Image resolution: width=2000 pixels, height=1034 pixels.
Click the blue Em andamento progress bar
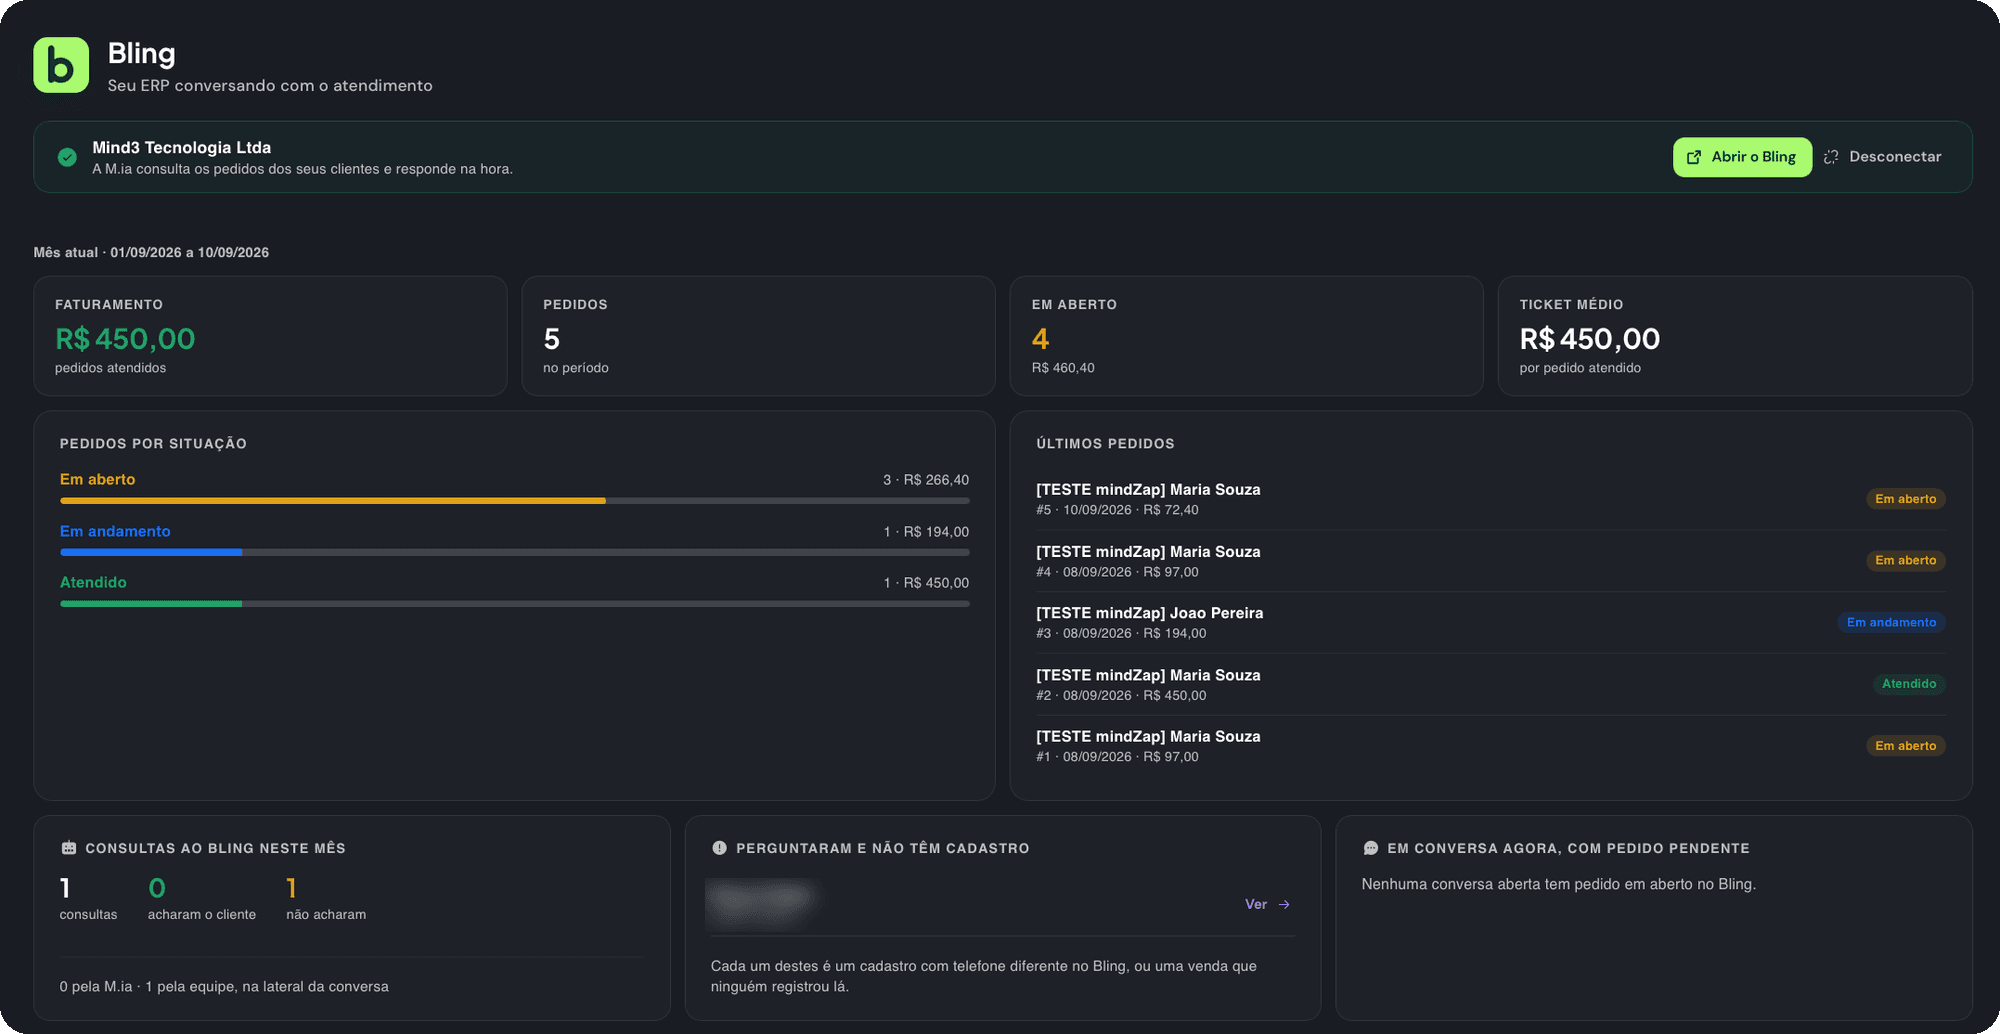pyautogui.click(x=151, y=552)
